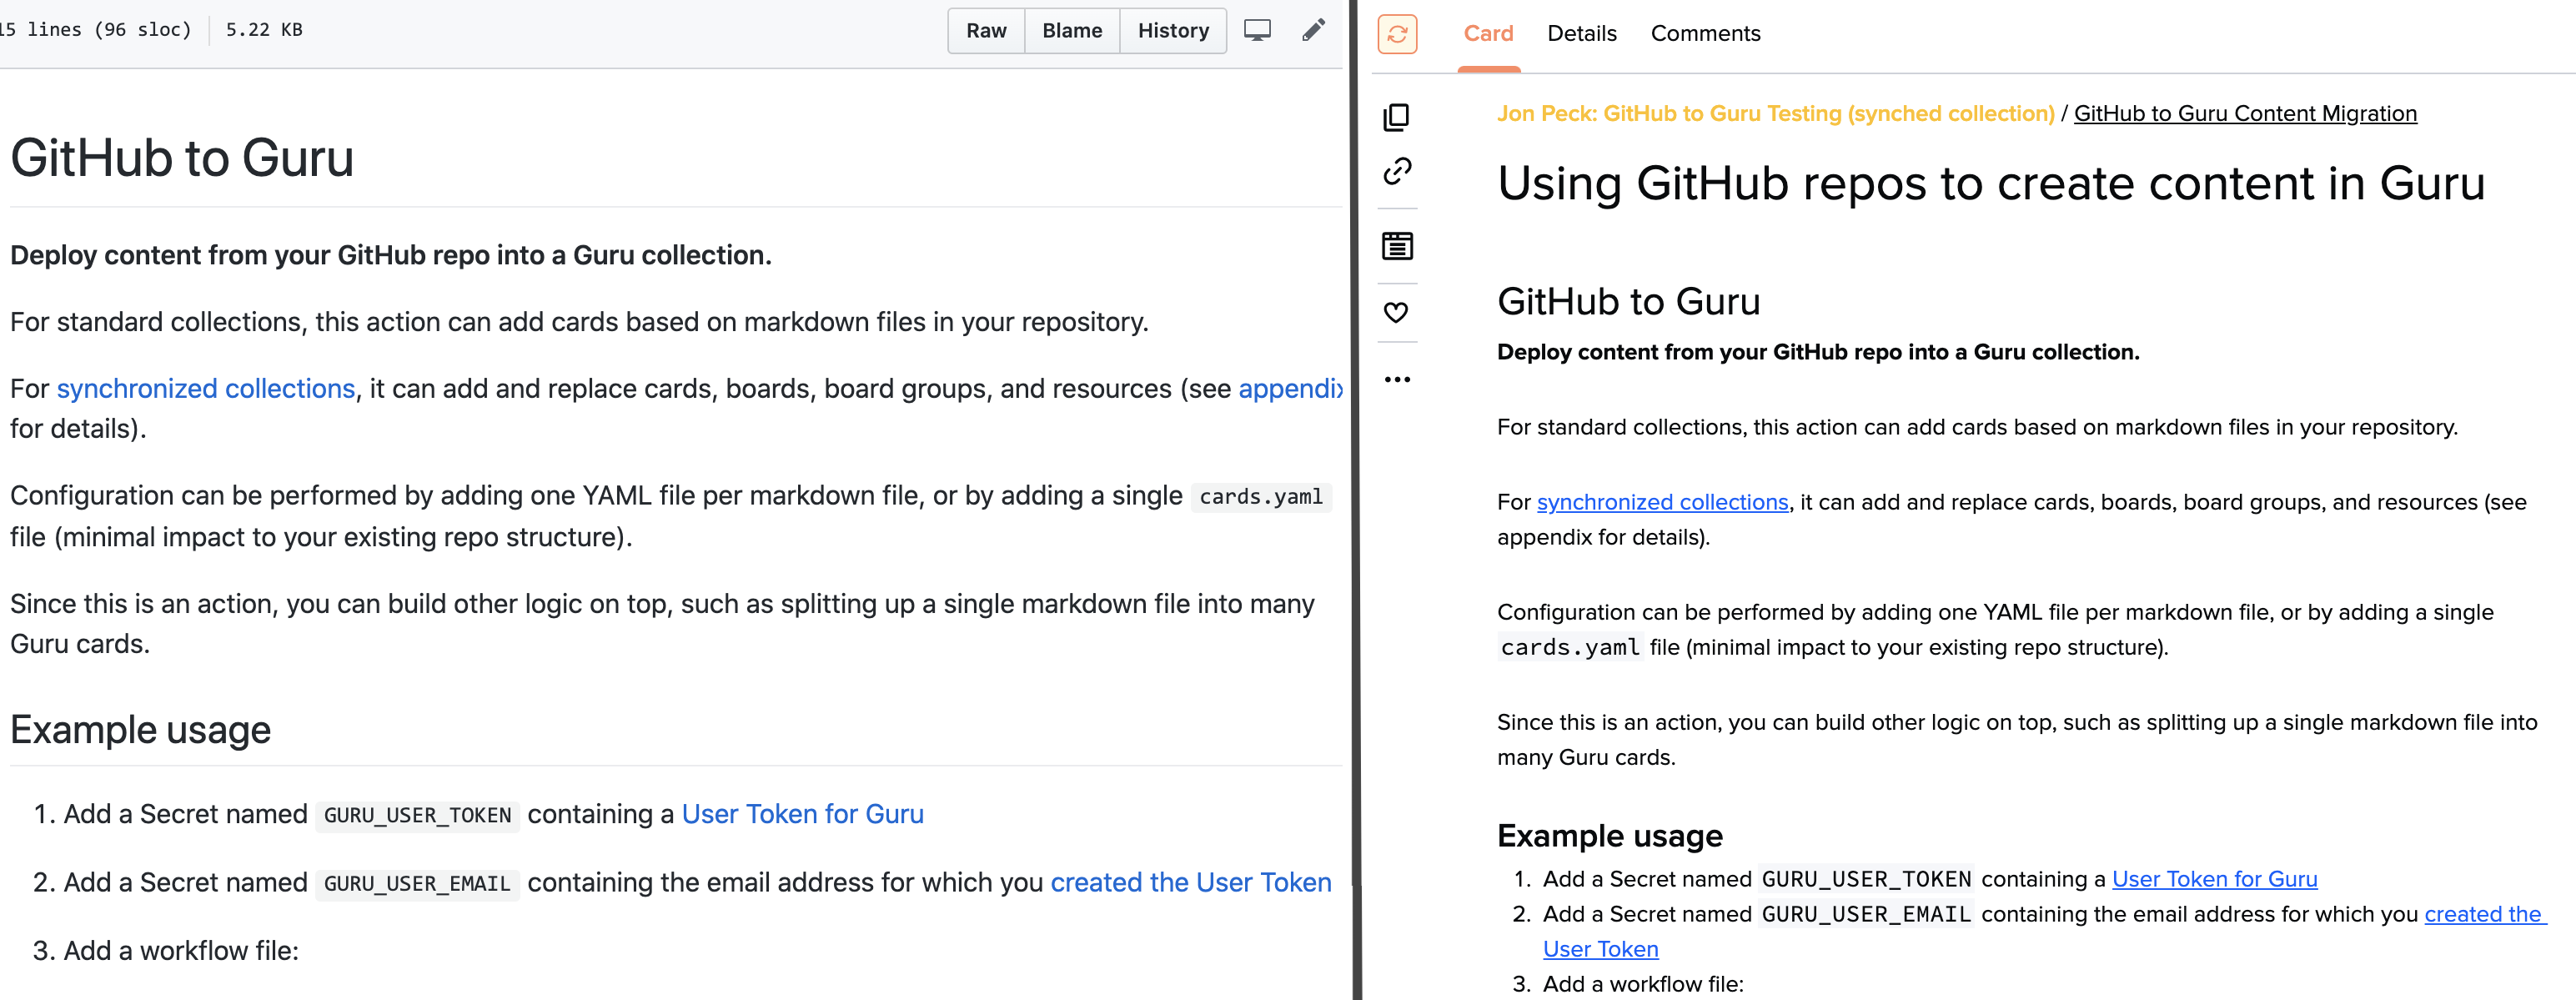Switch to the Details tab
Viewport: 2576px width, 1000px height.
[x=1581, y=34]
